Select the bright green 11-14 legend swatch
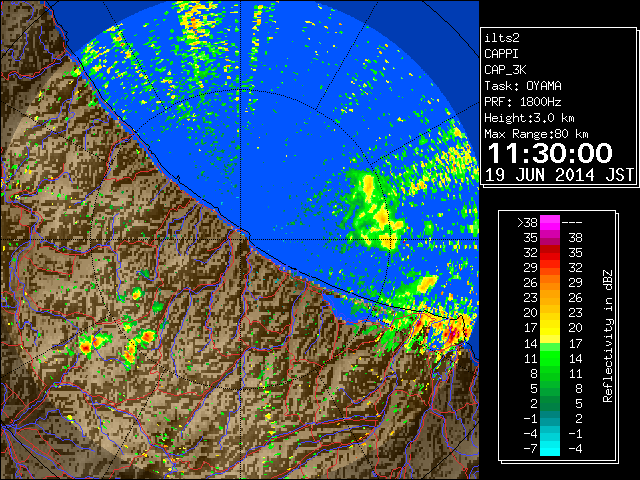 (550, 358)
